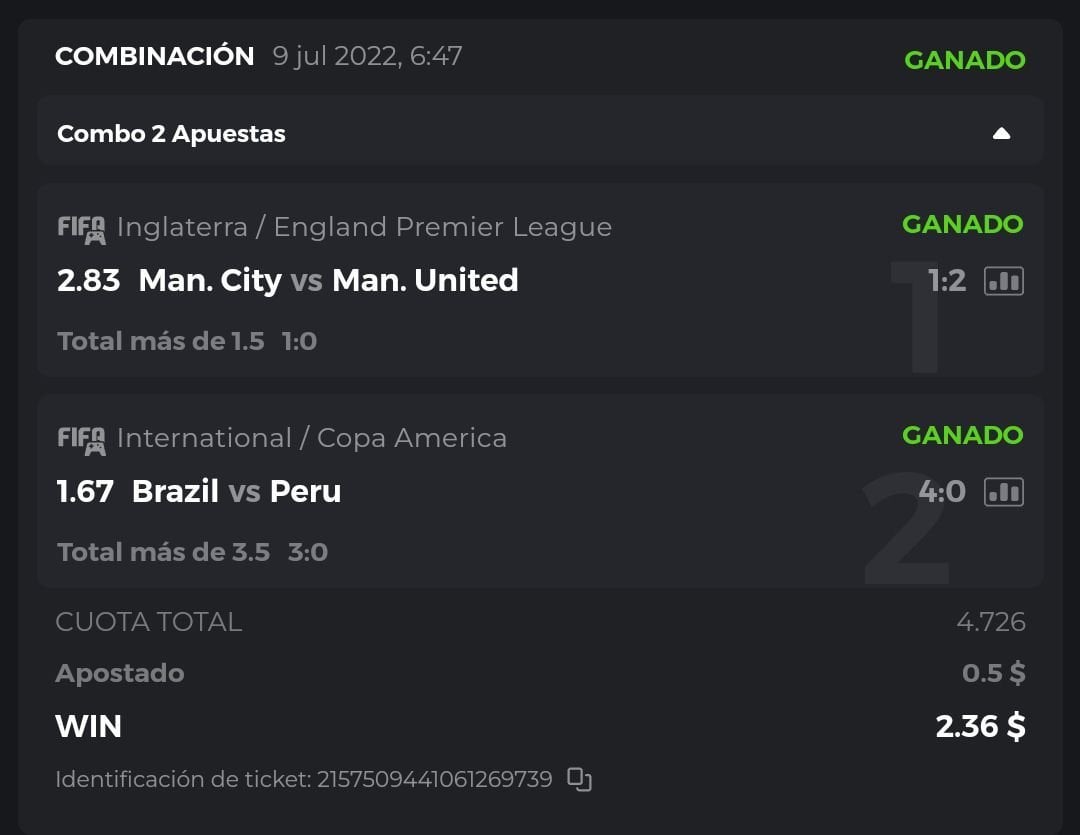Open stats icon for Brazil vs Peru
Image resolution: width=1080 pixels, height=835 pixels.
pyautogui.click(x=1003, y=492)
